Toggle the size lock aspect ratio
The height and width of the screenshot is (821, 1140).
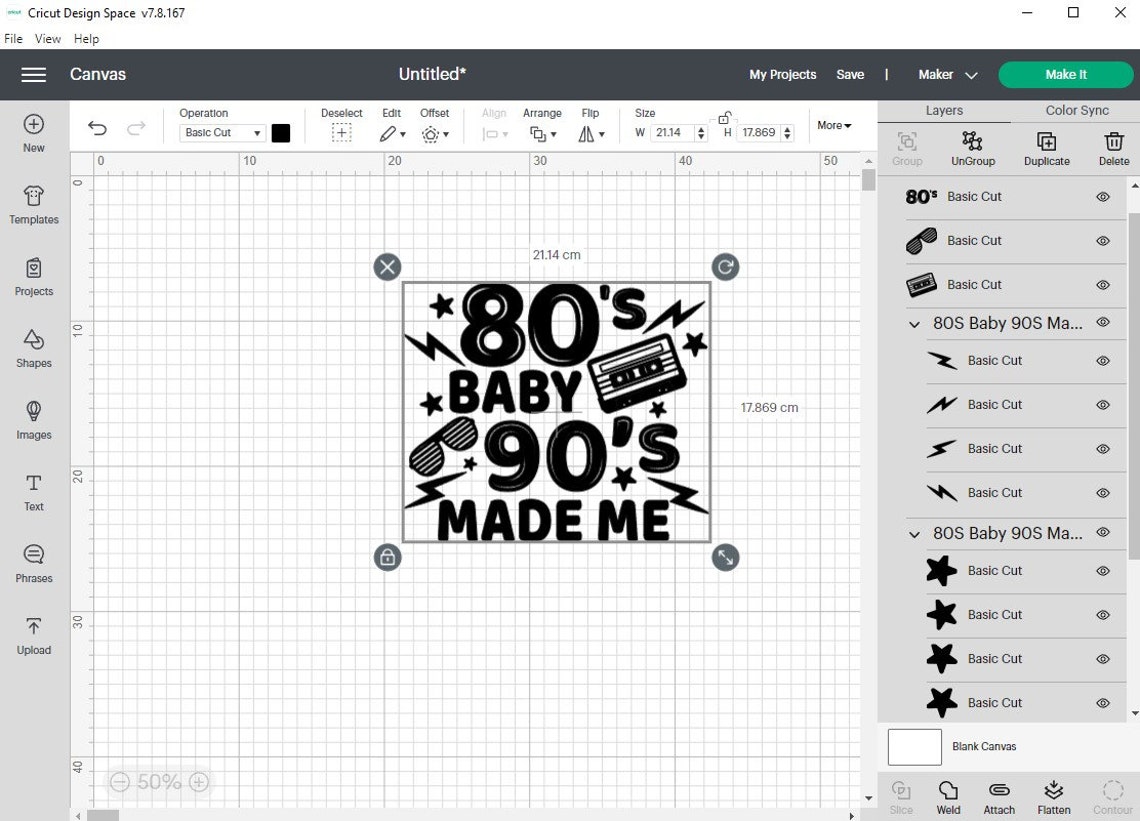(x=725, y=117)
